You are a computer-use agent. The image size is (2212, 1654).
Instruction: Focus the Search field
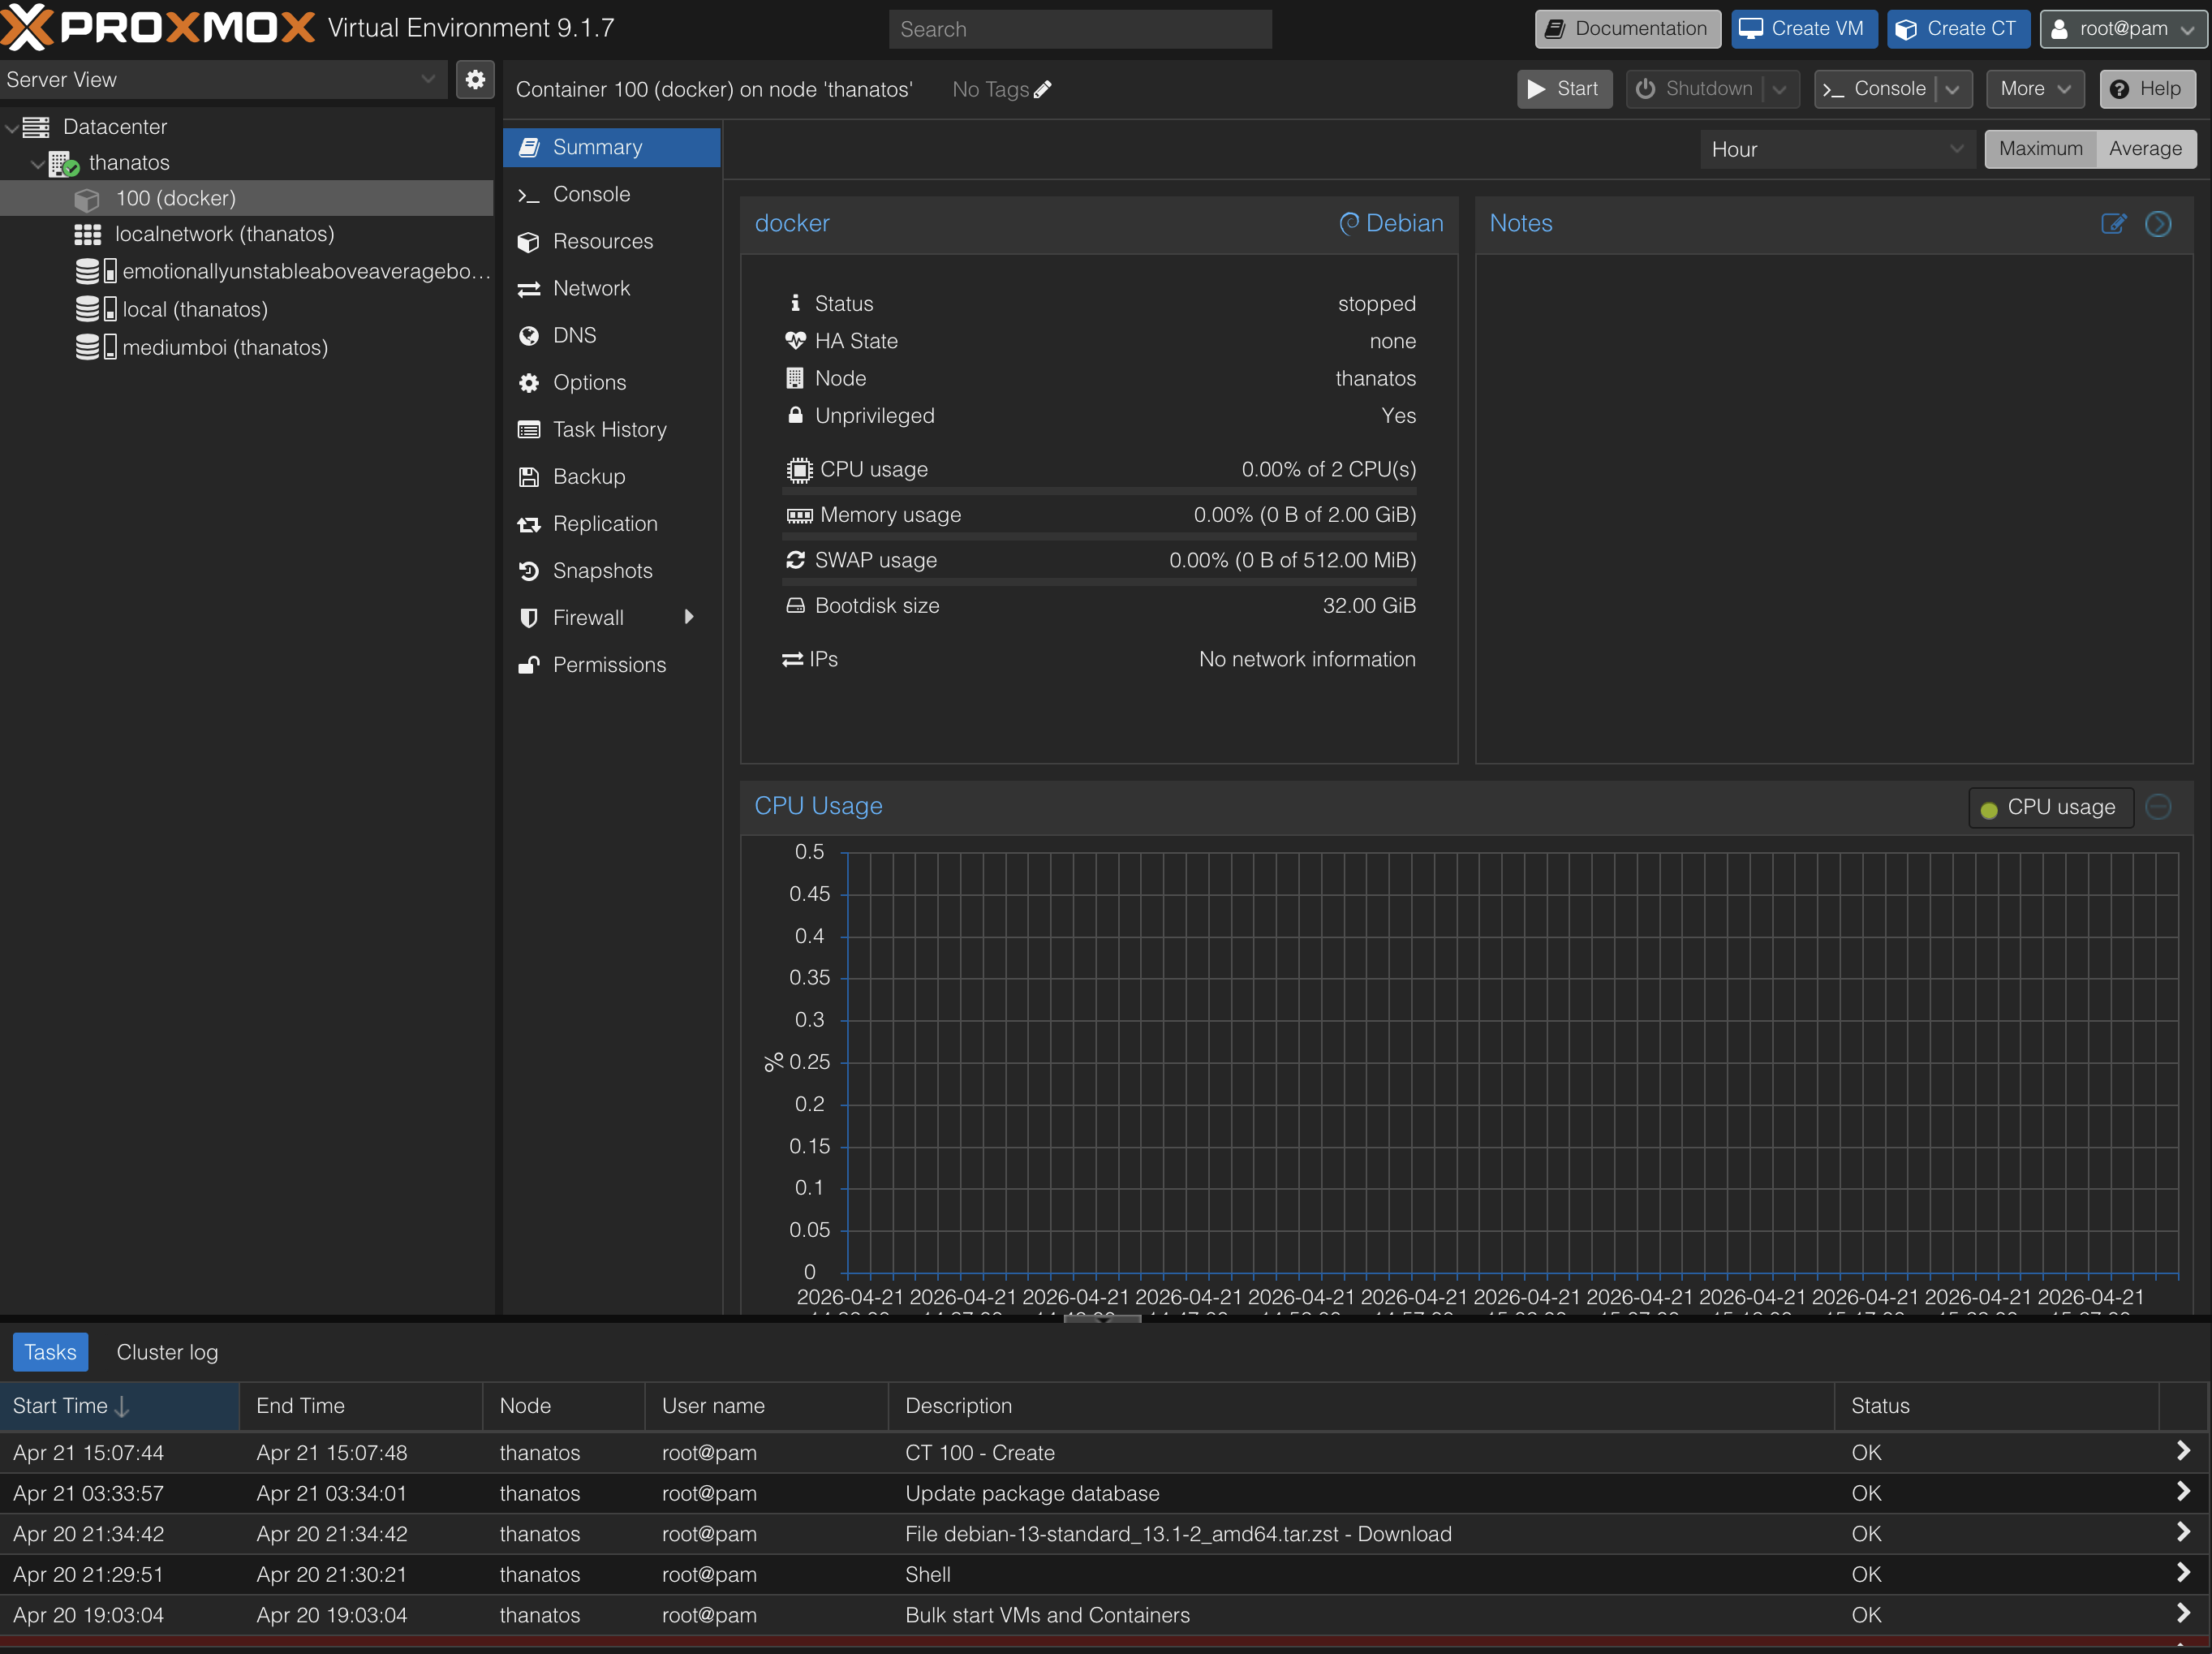1080,30
